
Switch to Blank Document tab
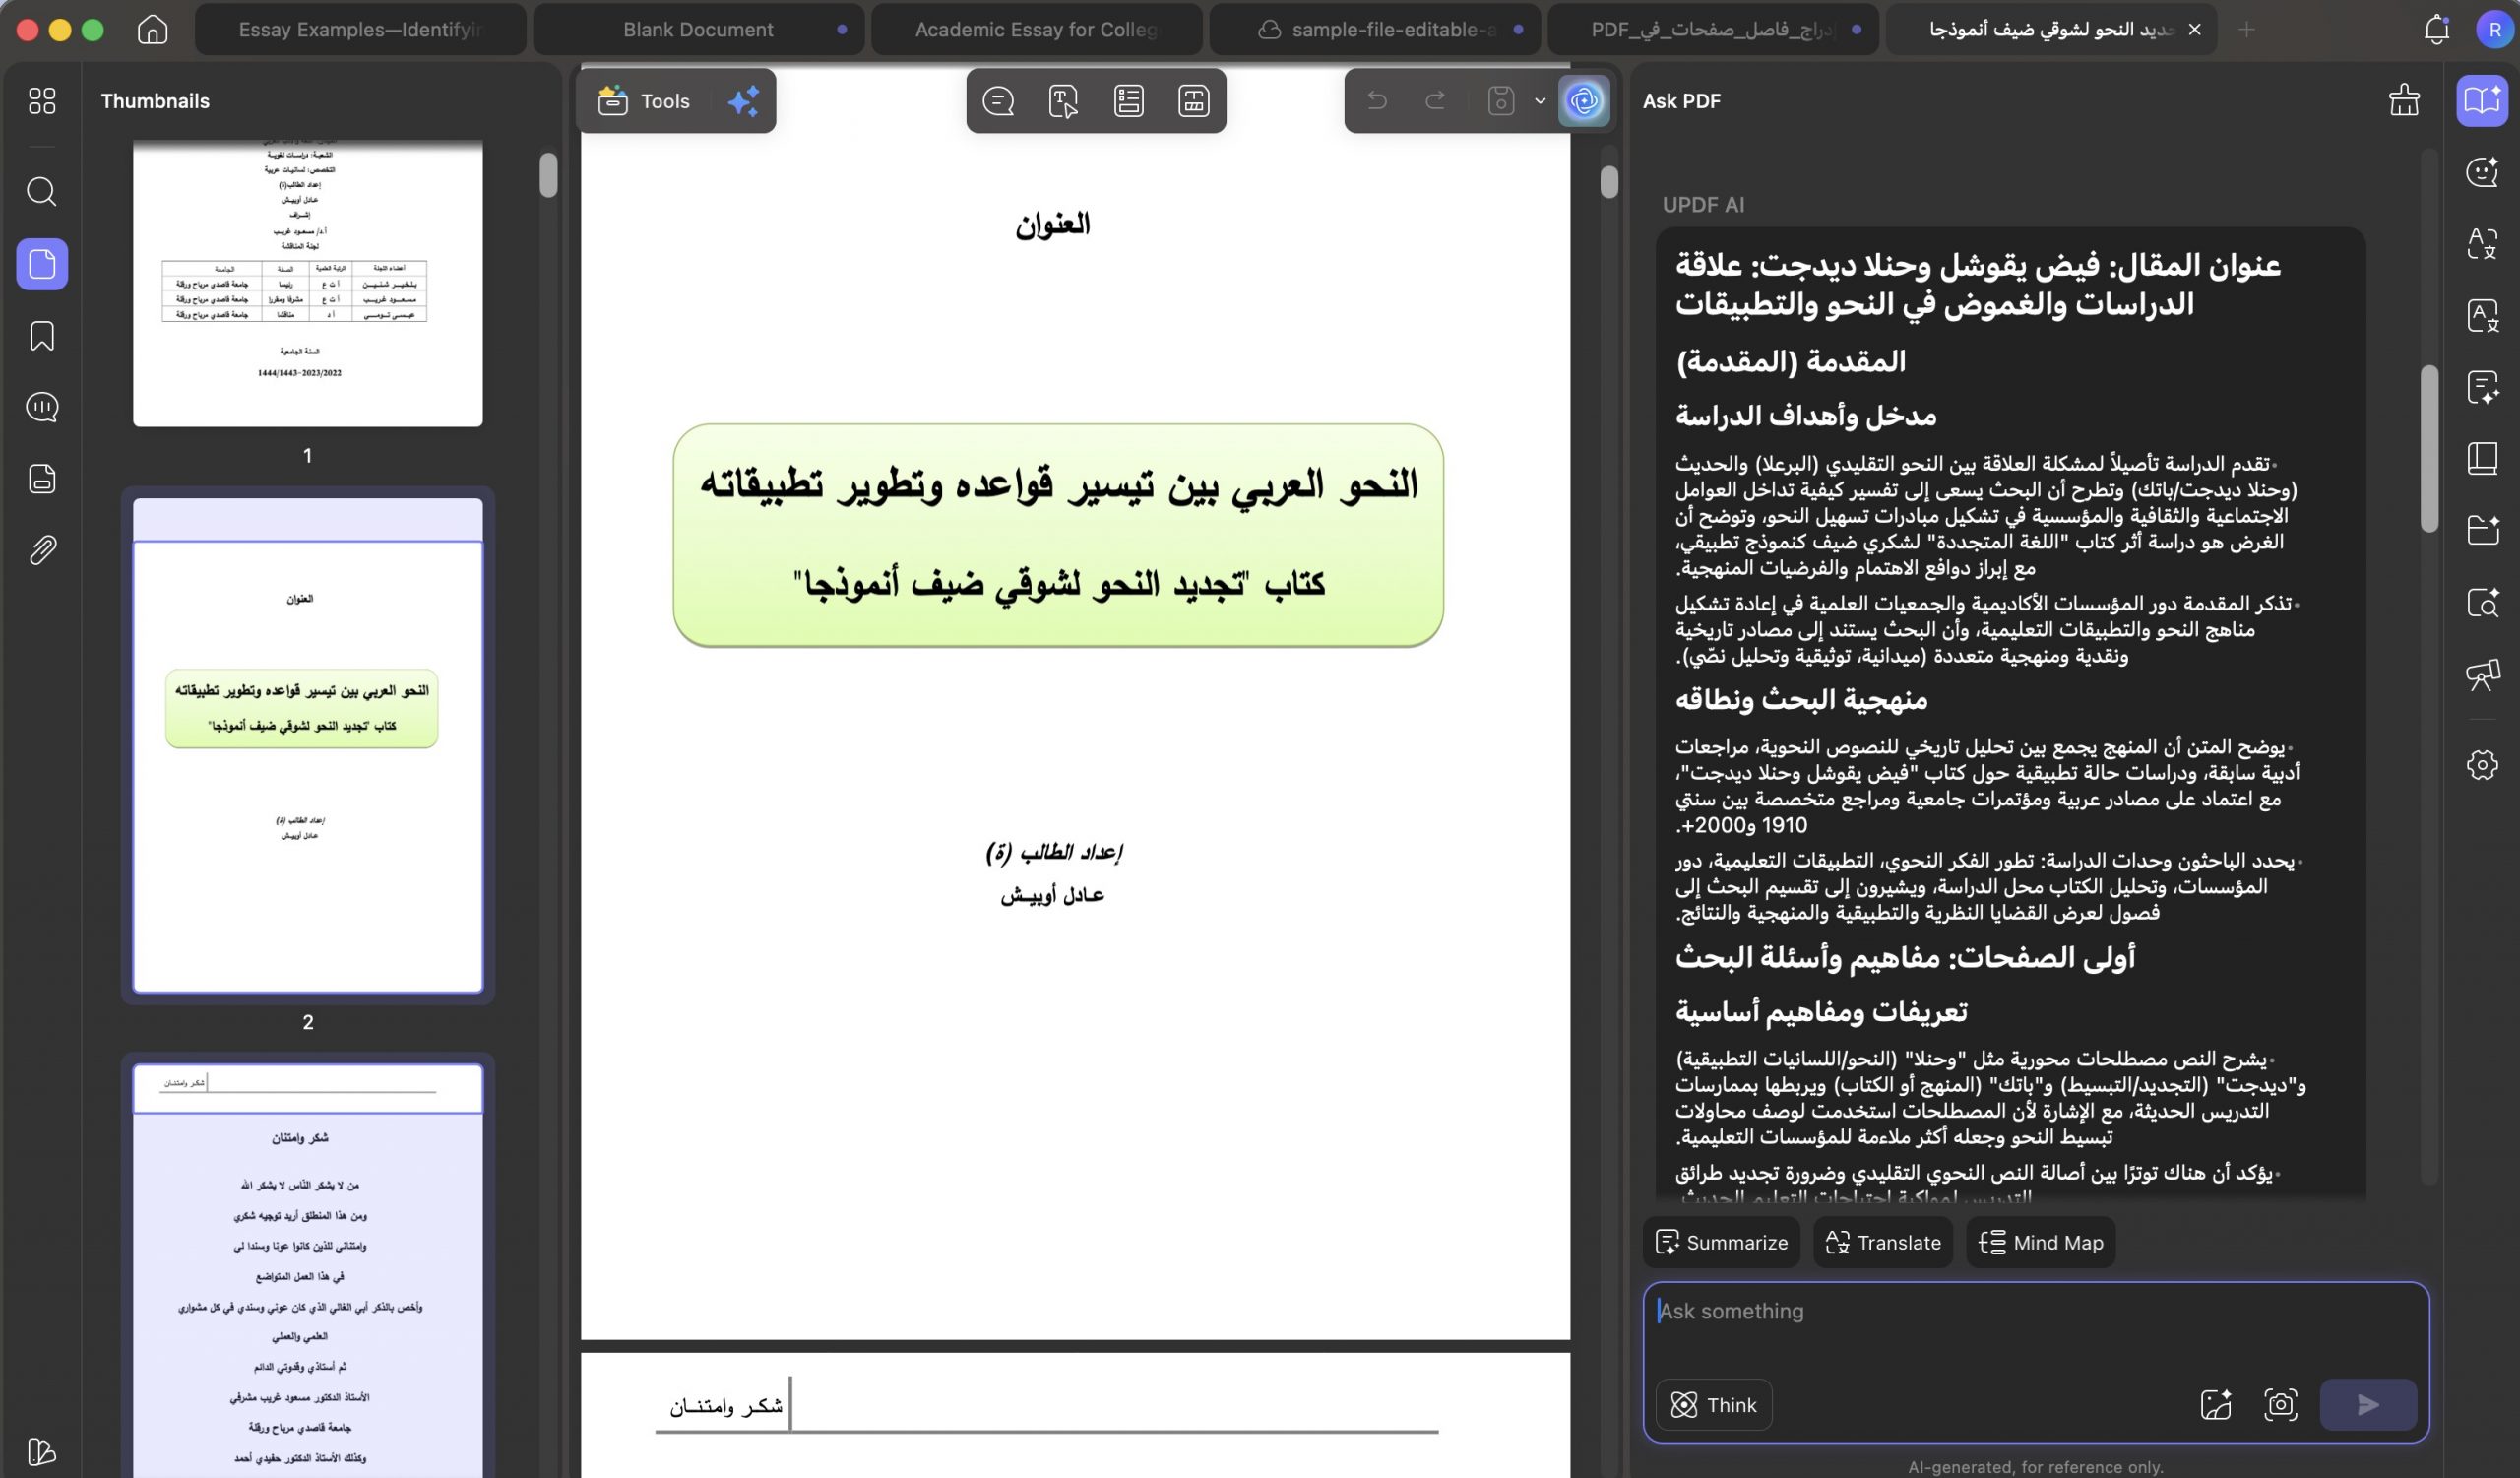(x=698, y=29)
